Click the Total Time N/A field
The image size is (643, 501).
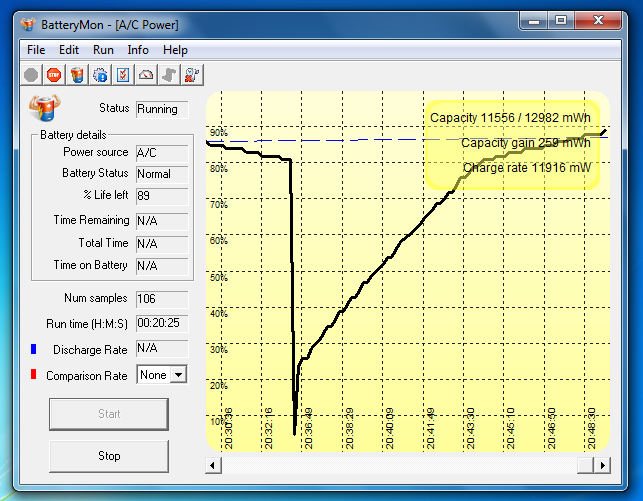point(162,244)
